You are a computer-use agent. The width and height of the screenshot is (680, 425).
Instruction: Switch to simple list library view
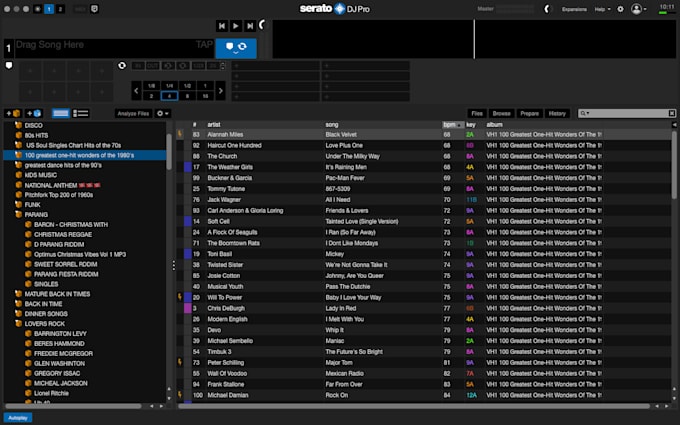coord(61,114)
